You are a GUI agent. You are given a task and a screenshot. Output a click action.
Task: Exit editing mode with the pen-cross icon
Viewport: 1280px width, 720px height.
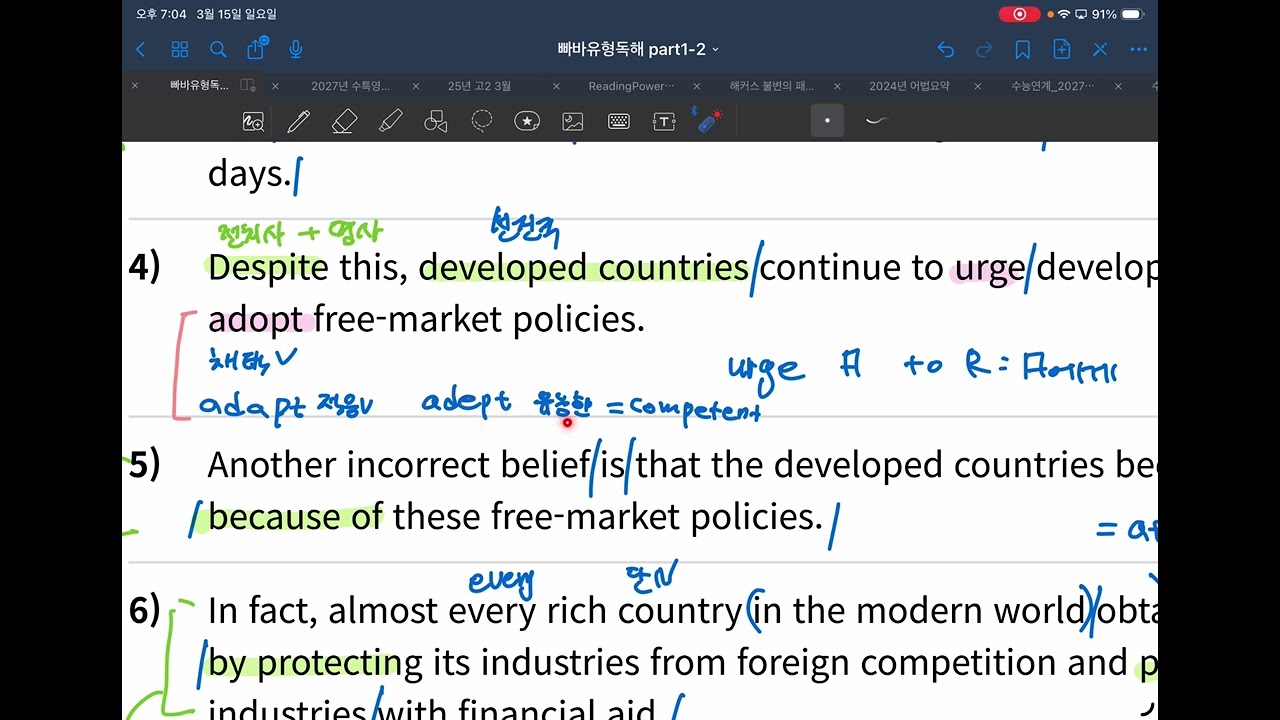pos(1100,49)
